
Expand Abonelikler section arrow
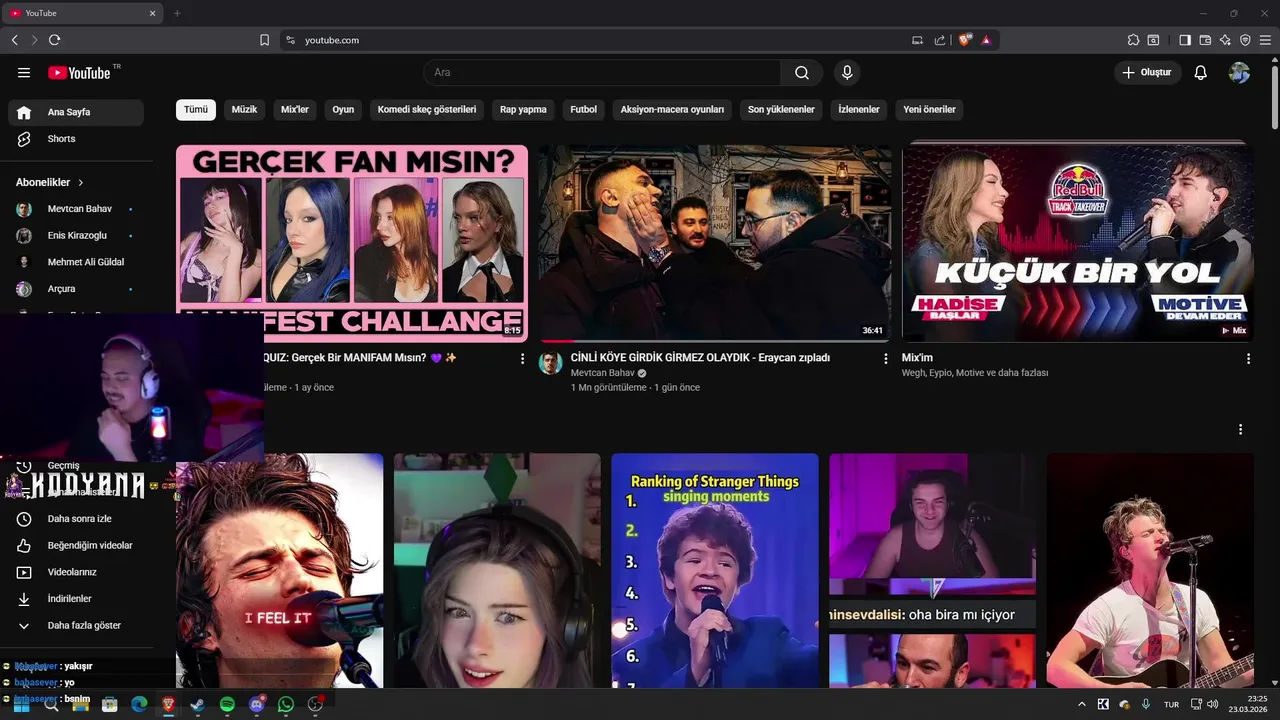(x=81, y=183)
